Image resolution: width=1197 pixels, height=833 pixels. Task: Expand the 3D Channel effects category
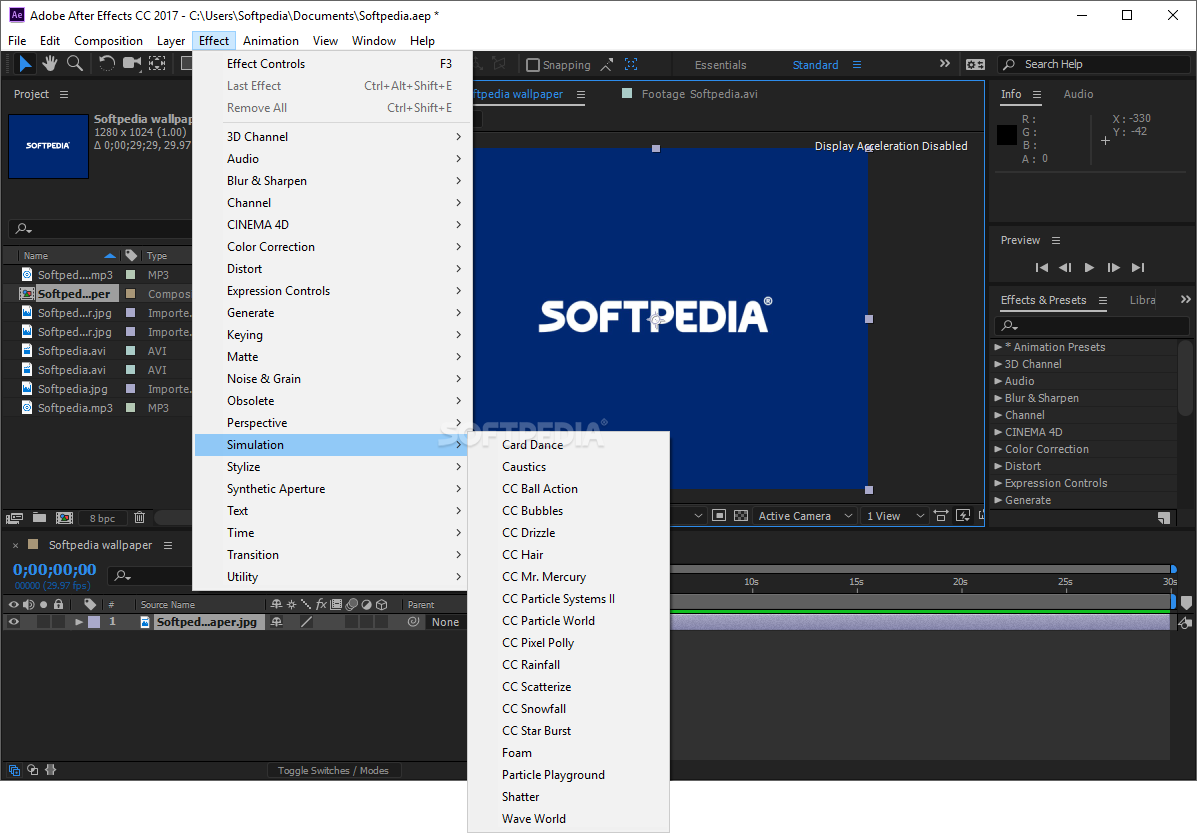point(999,364)
